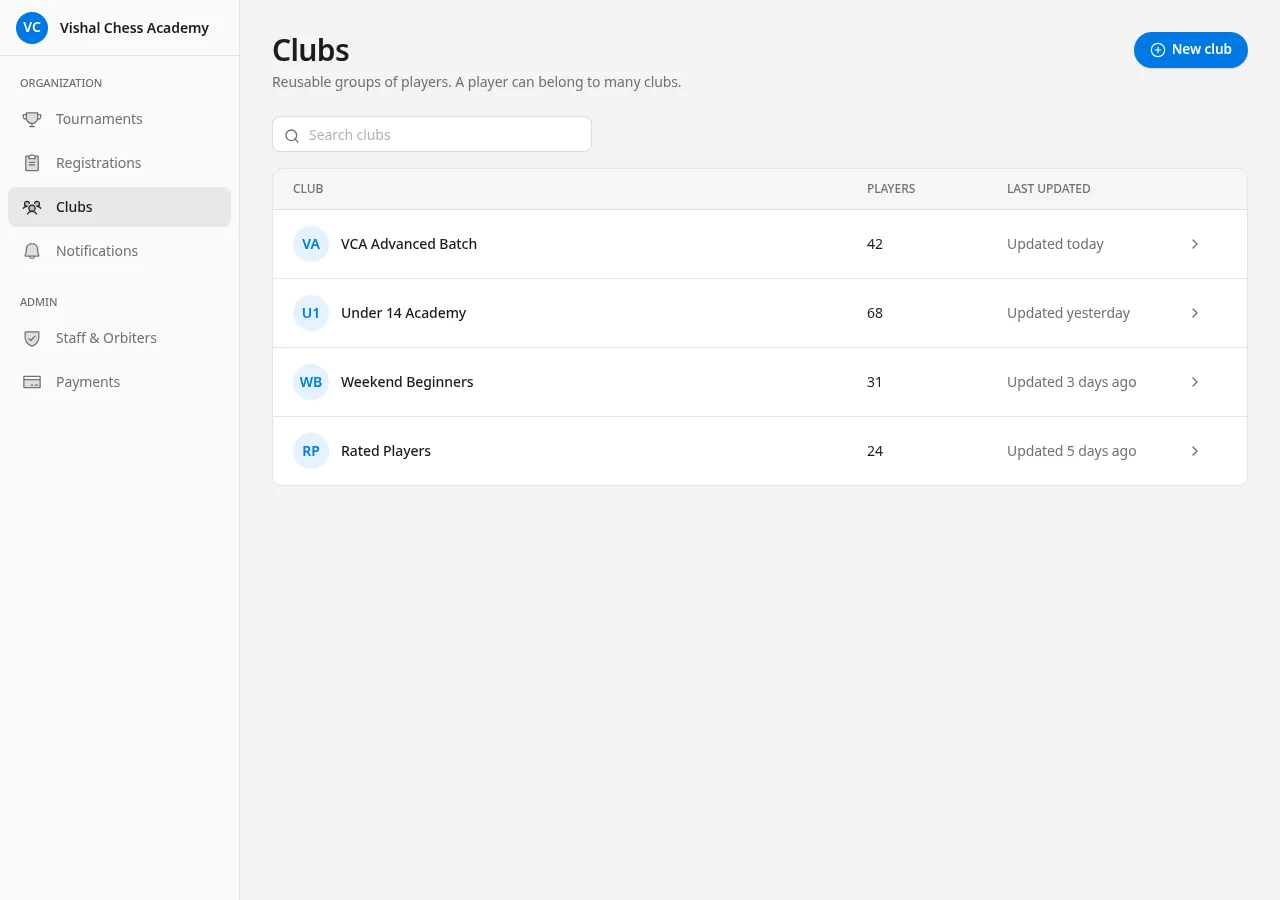Viewport: 1280px width, 900px height.
Task: Click the Weekend Beginners name
Action: point(407,382)
